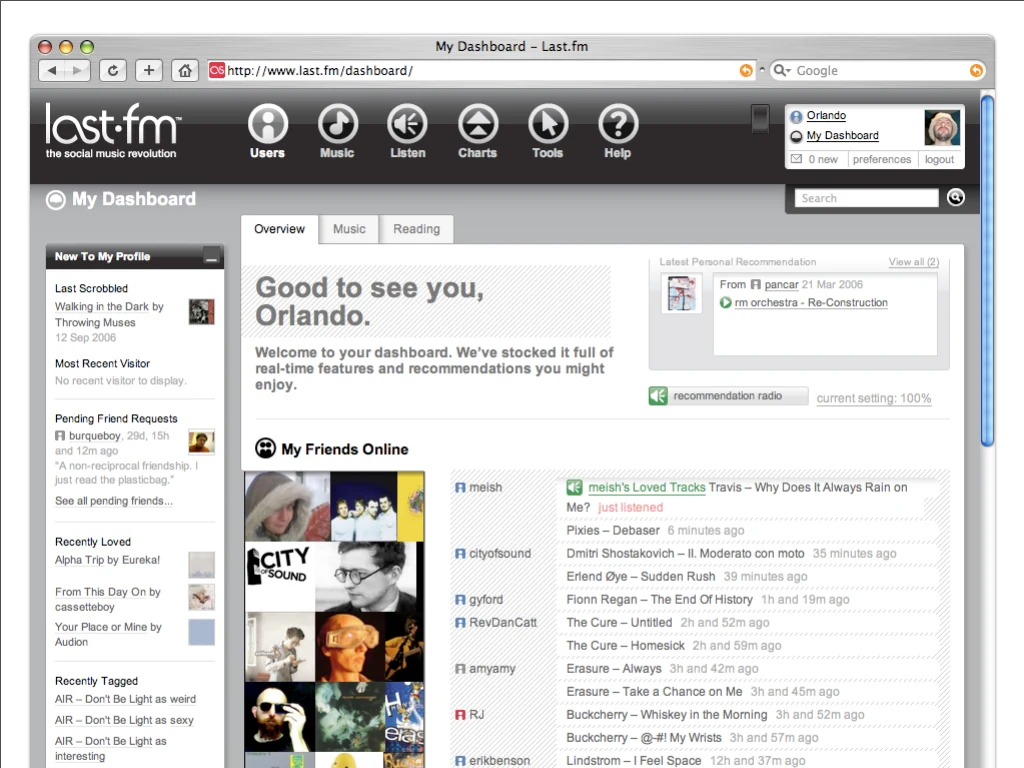
Task: Open the Users section icon
Action: click(x=268, y=124)
